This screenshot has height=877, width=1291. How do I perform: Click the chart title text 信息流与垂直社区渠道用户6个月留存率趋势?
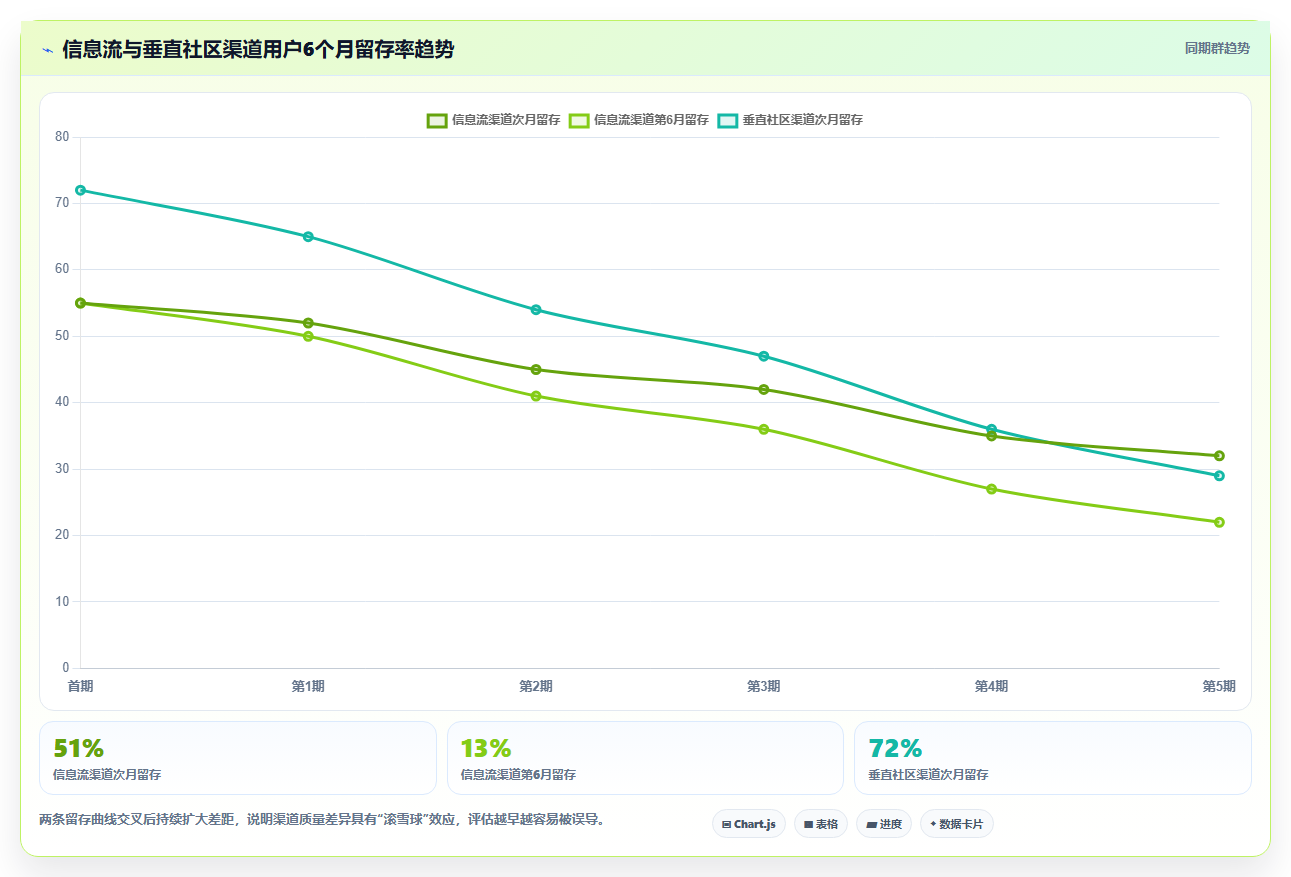[x=258, y=50]
